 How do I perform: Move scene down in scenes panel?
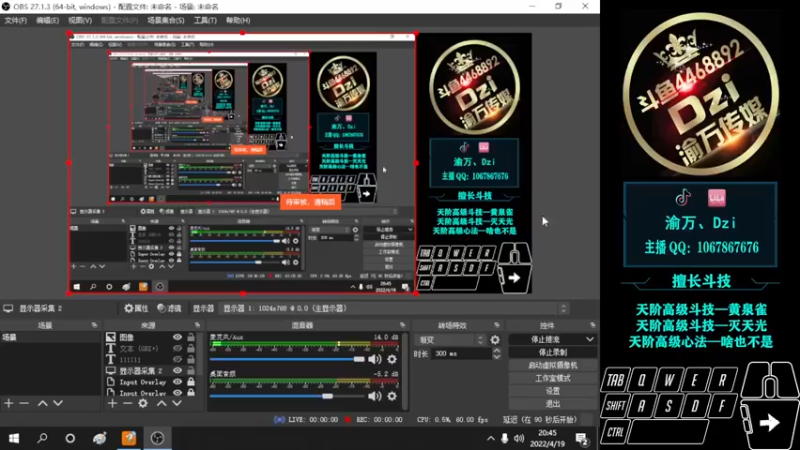pyautogui.click(x=58, y=403)
